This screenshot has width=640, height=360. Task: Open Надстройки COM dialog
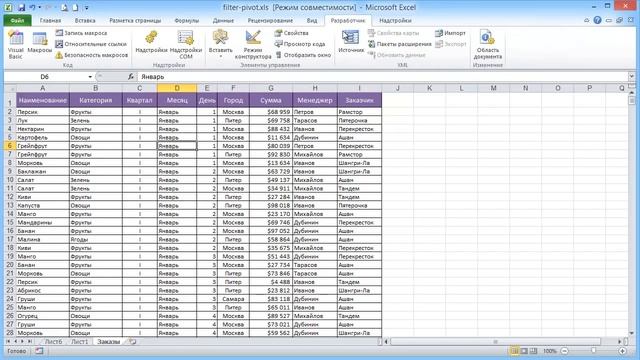[x=186, y=45]
